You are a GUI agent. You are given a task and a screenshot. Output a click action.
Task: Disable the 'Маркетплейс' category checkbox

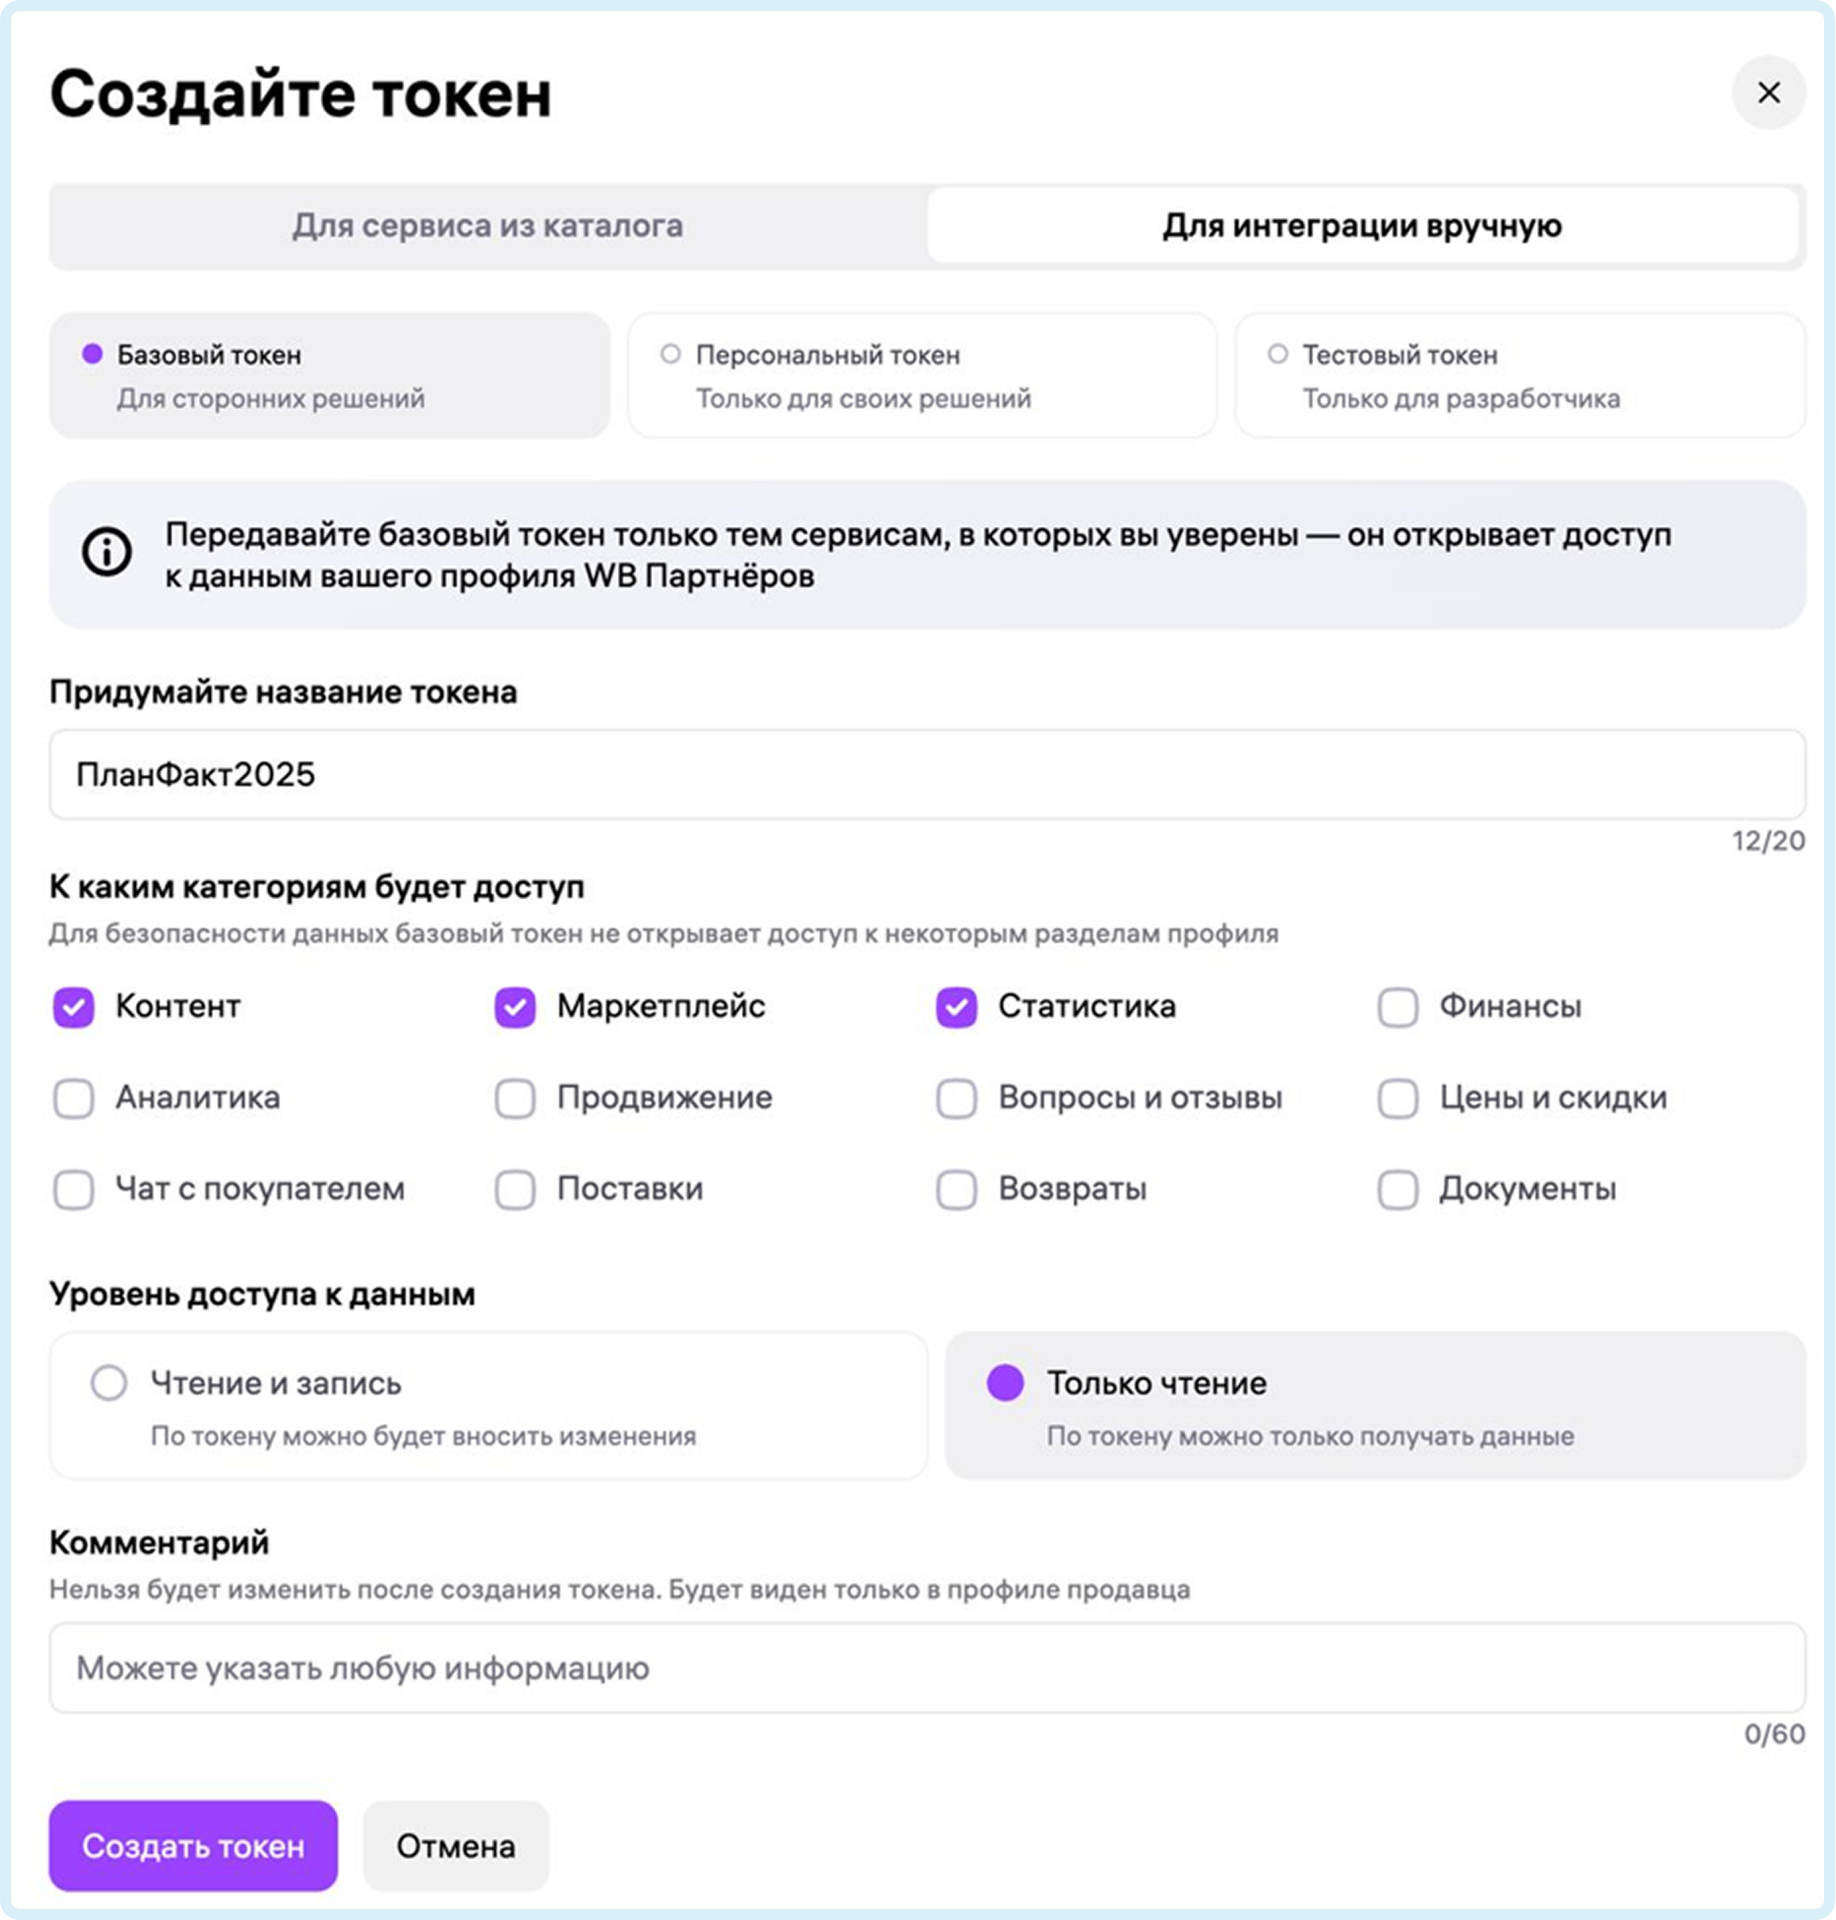(515, 1007)
